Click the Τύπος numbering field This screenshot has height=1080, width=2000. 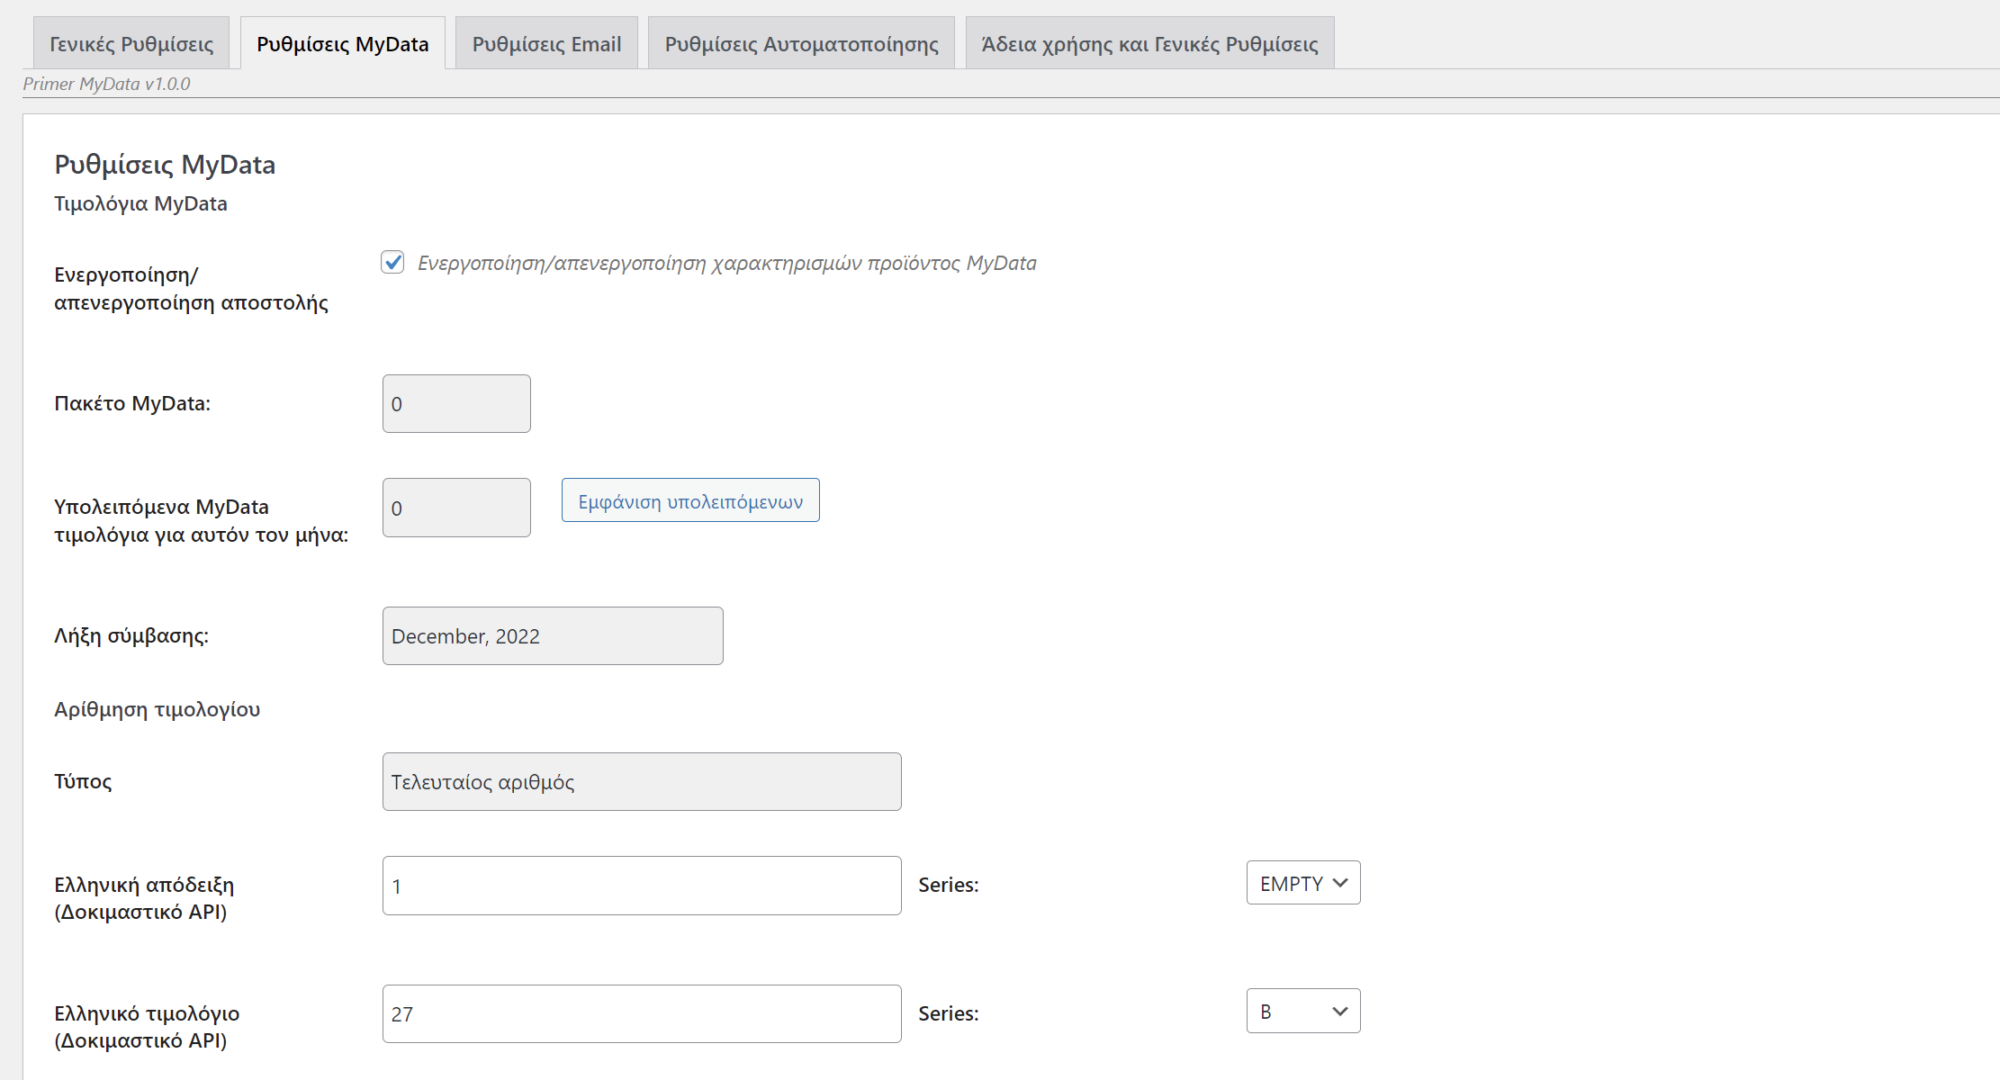641,781
